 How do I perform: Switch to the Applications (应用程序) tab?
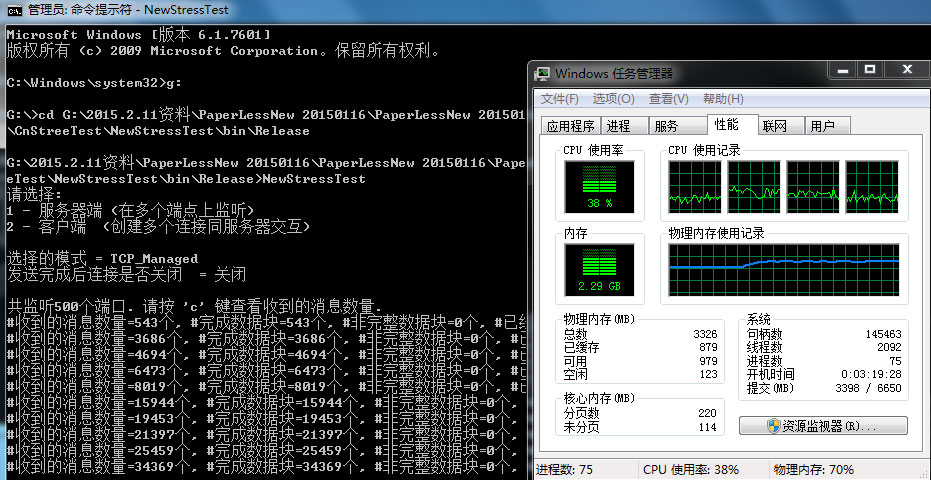click(x=571, y=126)
